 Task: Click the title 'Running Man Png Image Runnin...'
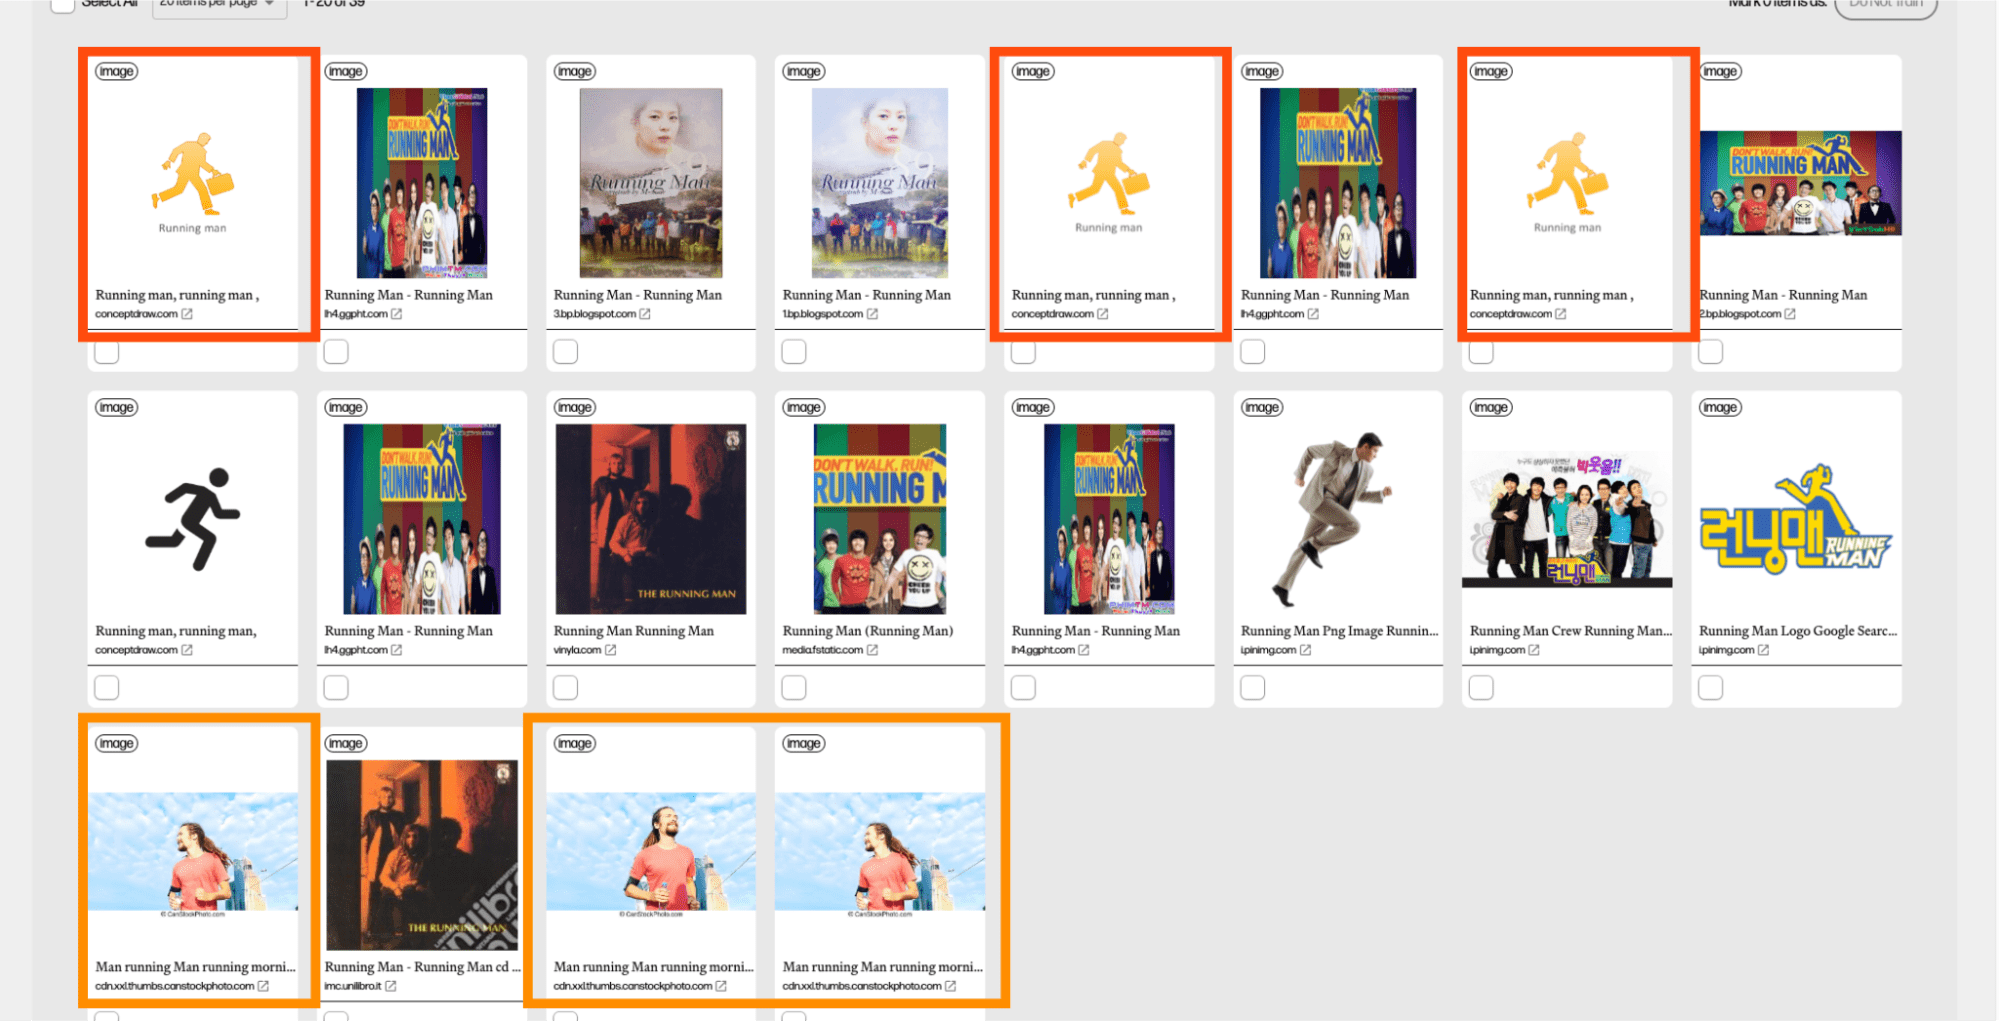click(1340, 631)
